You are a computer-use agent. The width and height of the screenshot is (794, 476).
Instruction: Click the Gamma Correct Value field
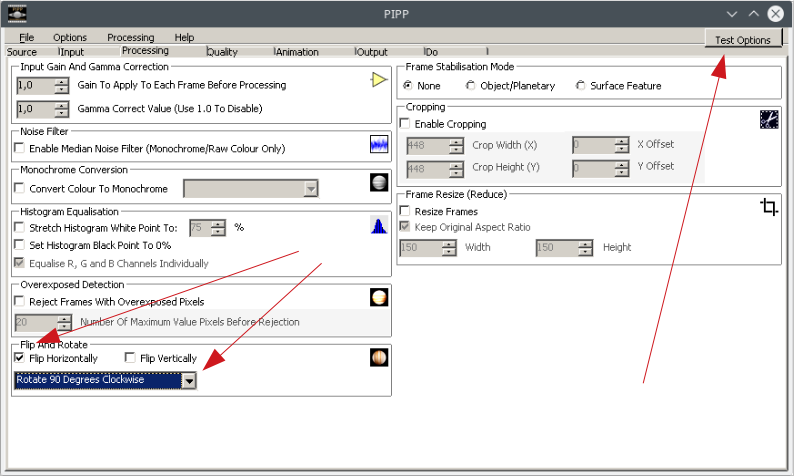coord(35,109)
